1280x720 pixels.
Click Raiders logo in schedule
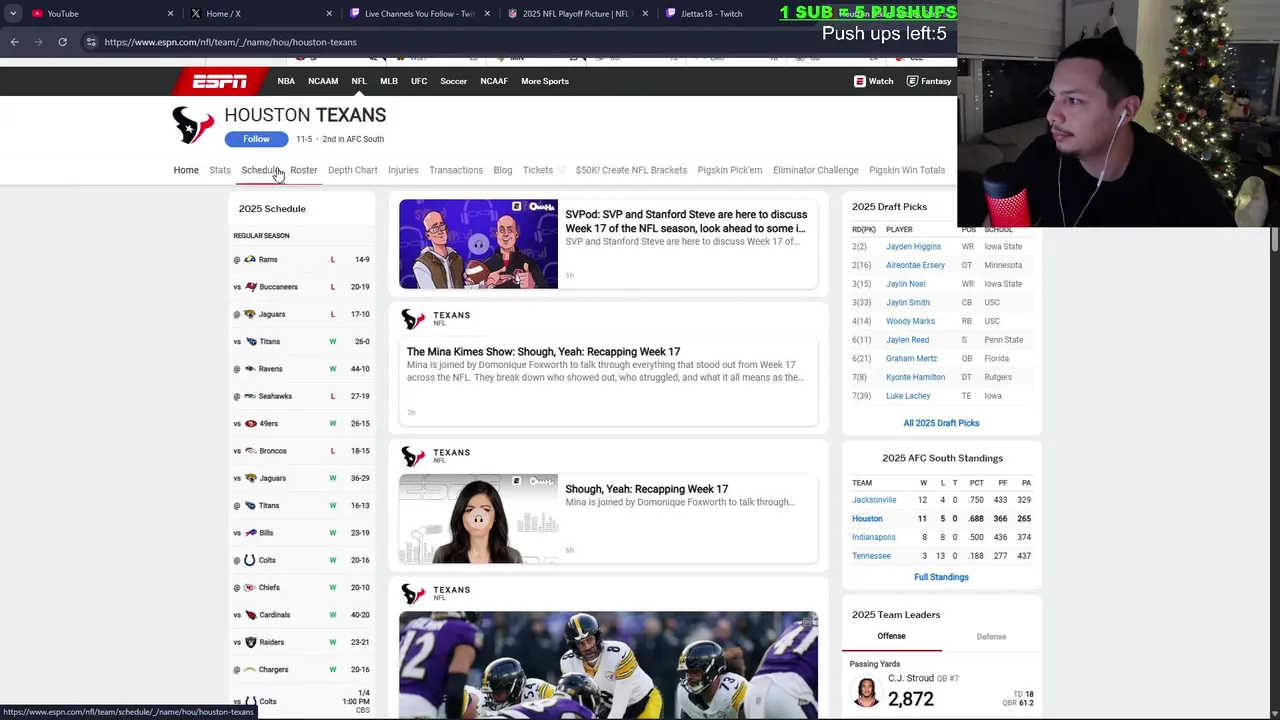251,642
